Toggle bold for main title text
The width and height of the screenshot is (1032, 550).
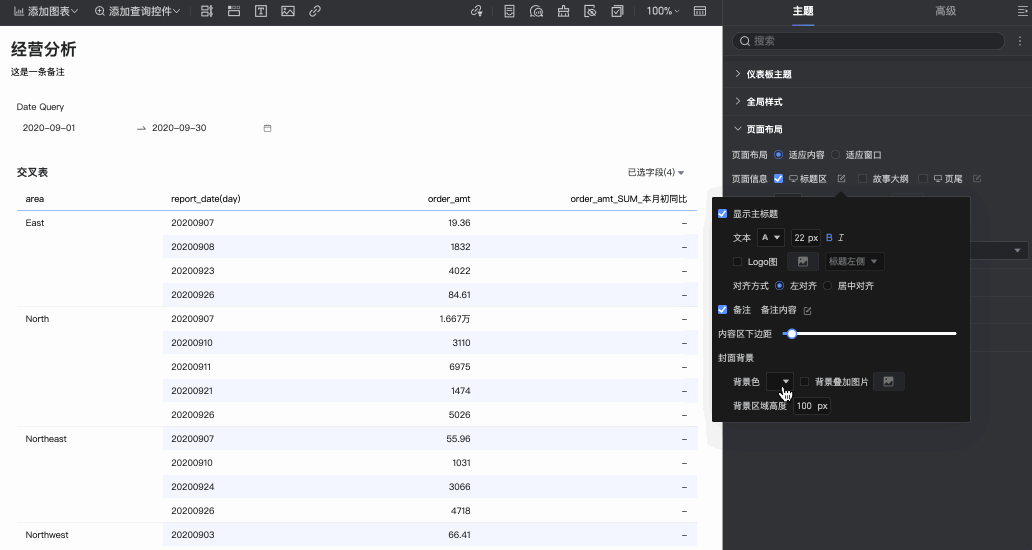coord(829,238)
